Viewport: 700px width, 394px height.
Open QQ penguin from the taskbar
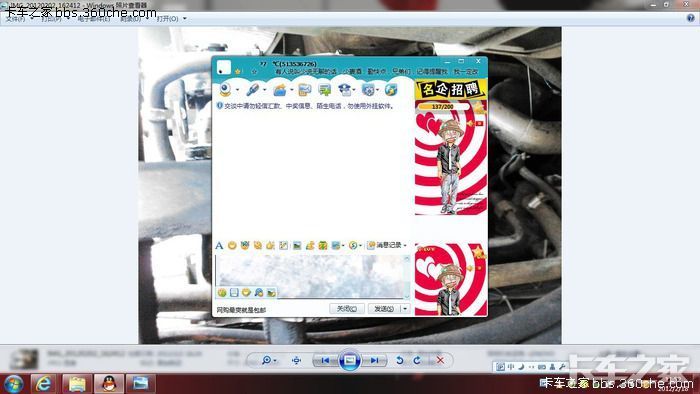coord(109,384)
